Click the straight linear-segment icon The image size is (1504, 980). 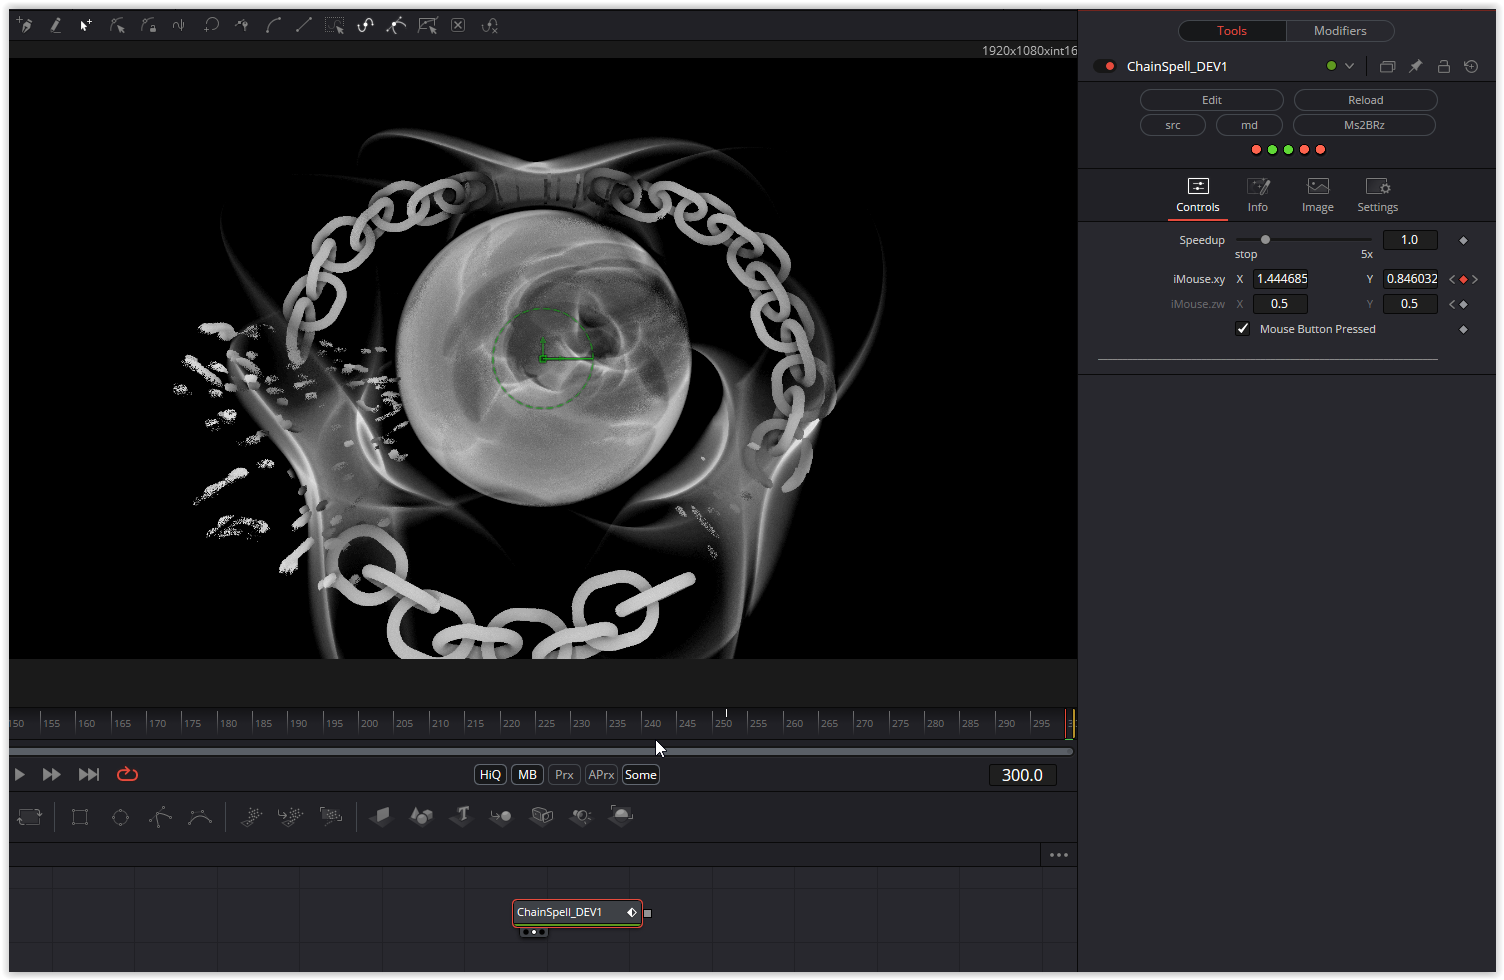coord(304,25)
